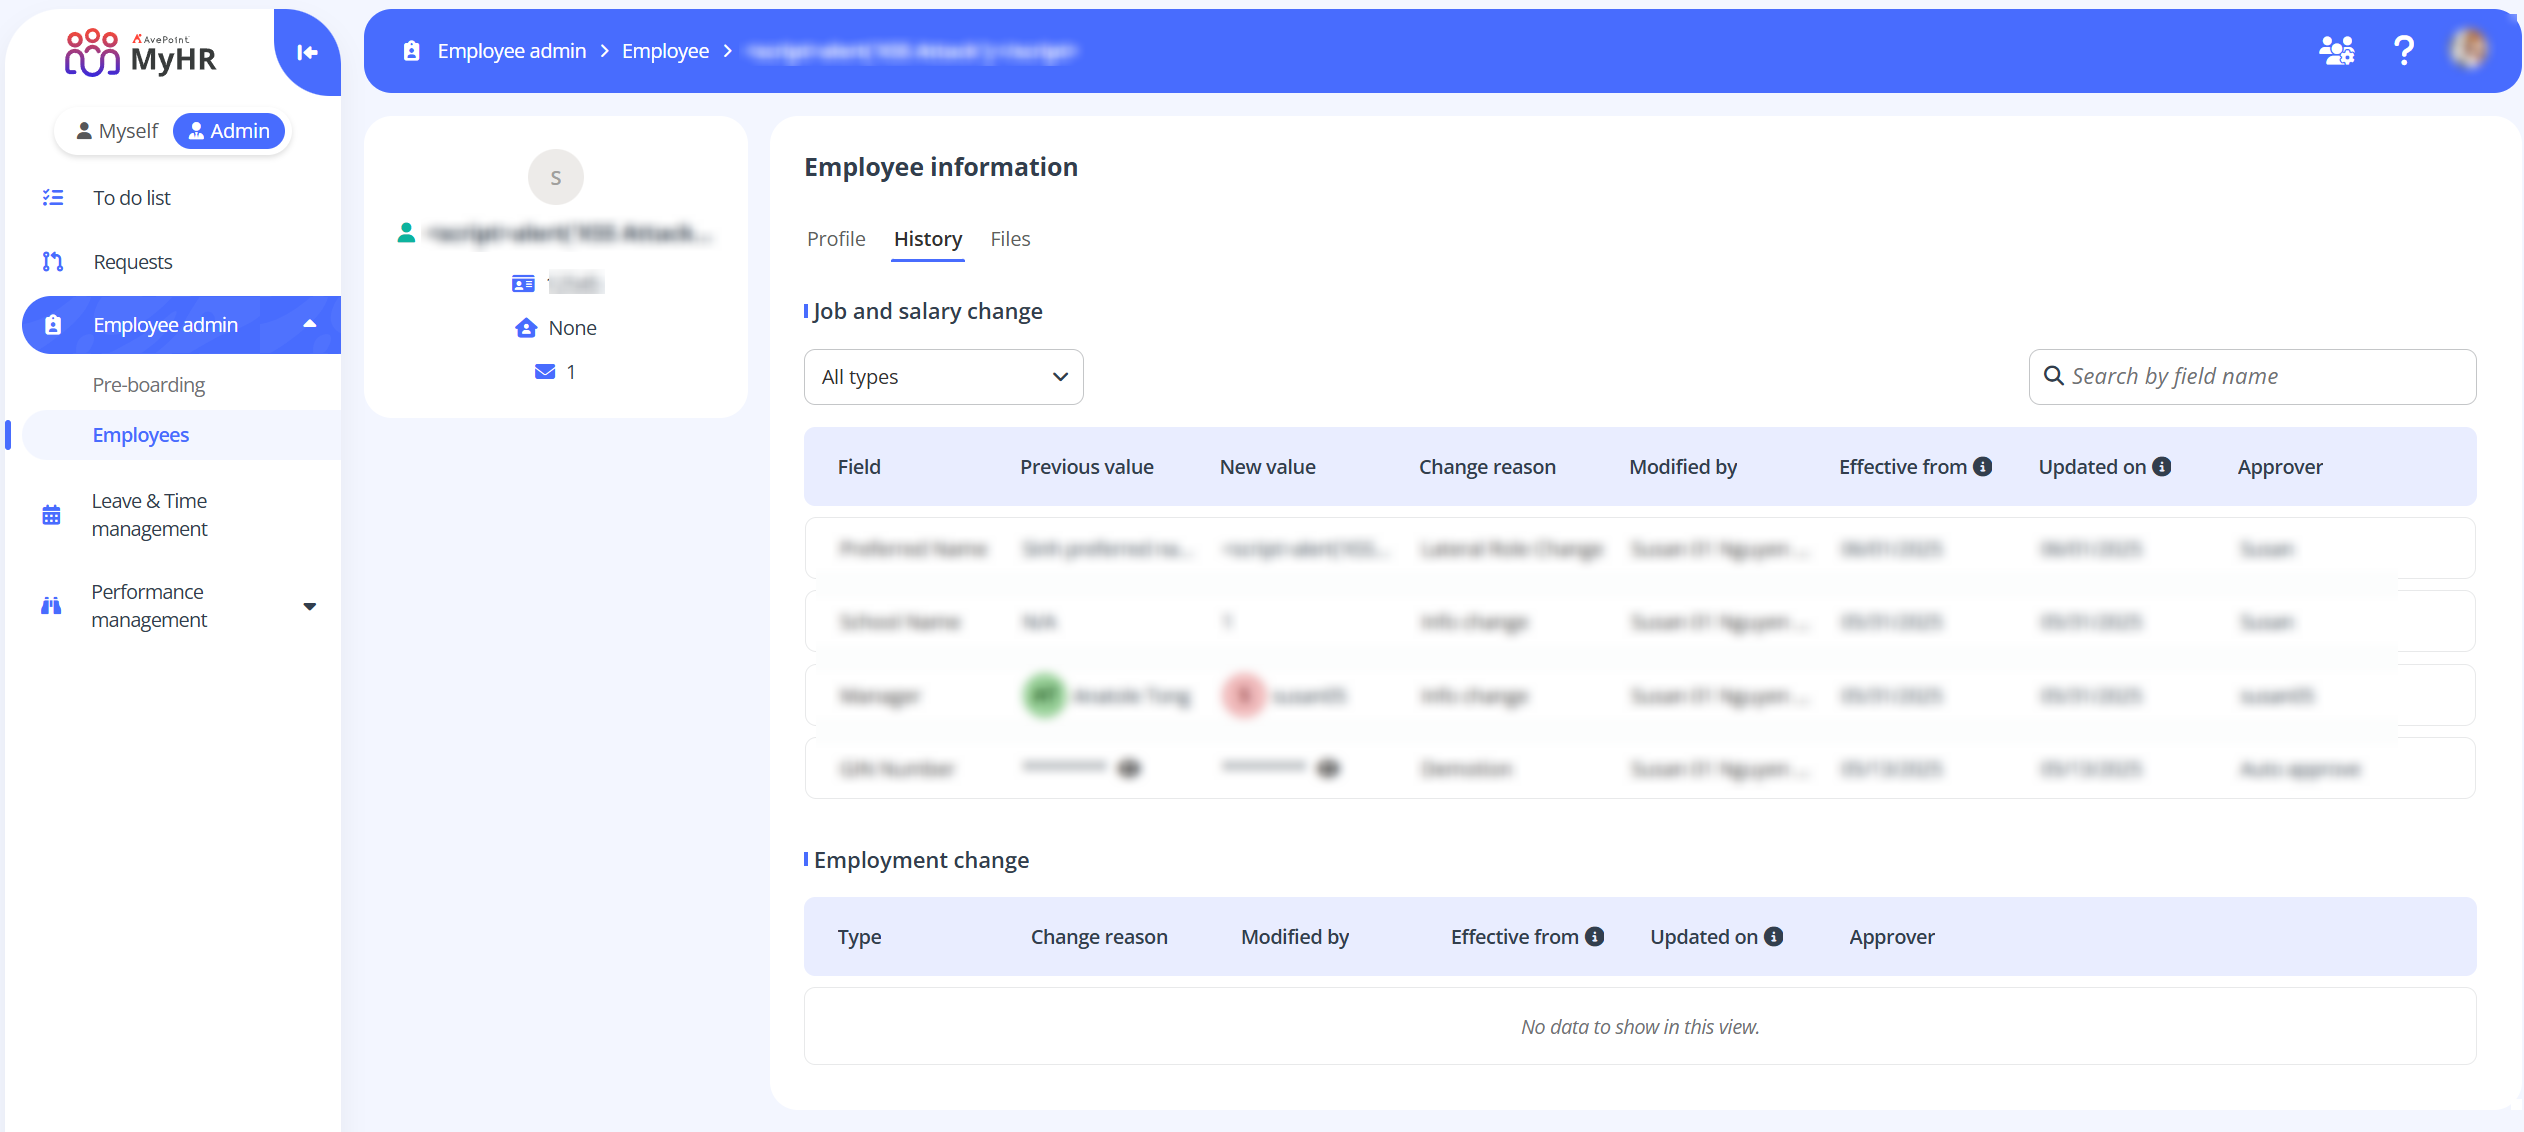Switch to the Profile tab
This screenshot has width=2524, height=1132.
point(836,239)
